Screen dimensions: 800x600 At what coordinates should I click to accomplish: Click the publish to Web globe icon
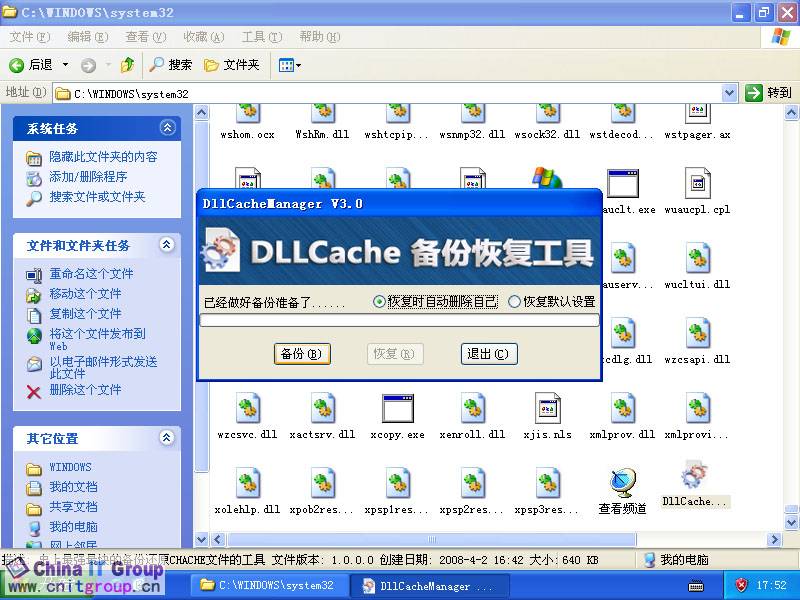pos(34,336)
